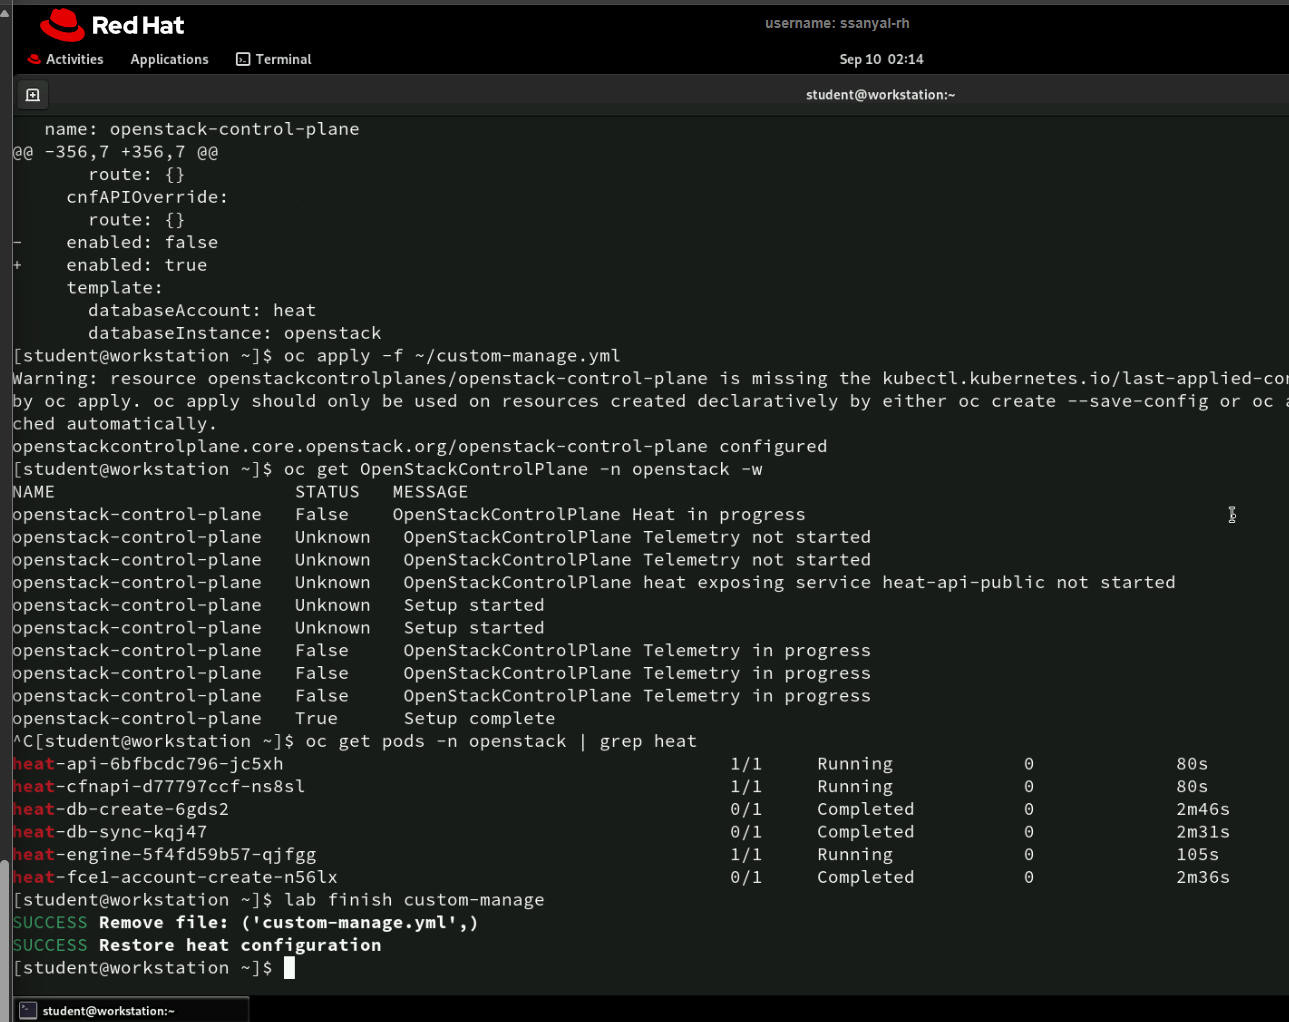Click the heat-engine-5f4fd59b57-qjfgg pod name

(164, 855)
